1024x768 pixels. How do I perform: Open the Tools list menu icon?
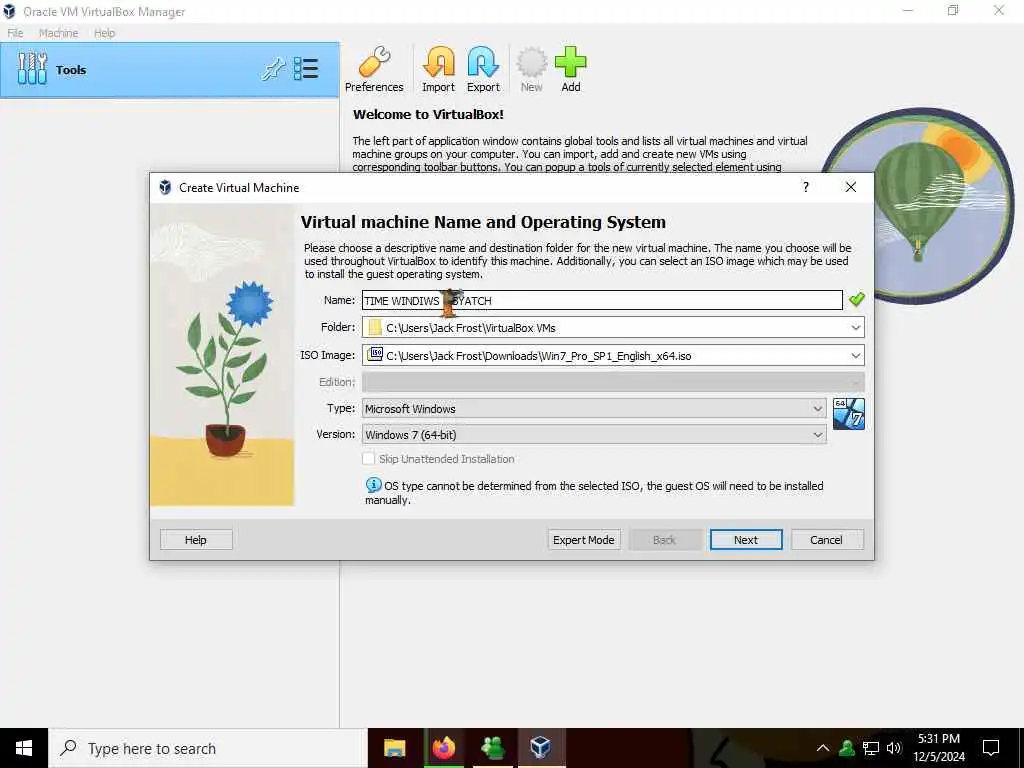point(306,69)
